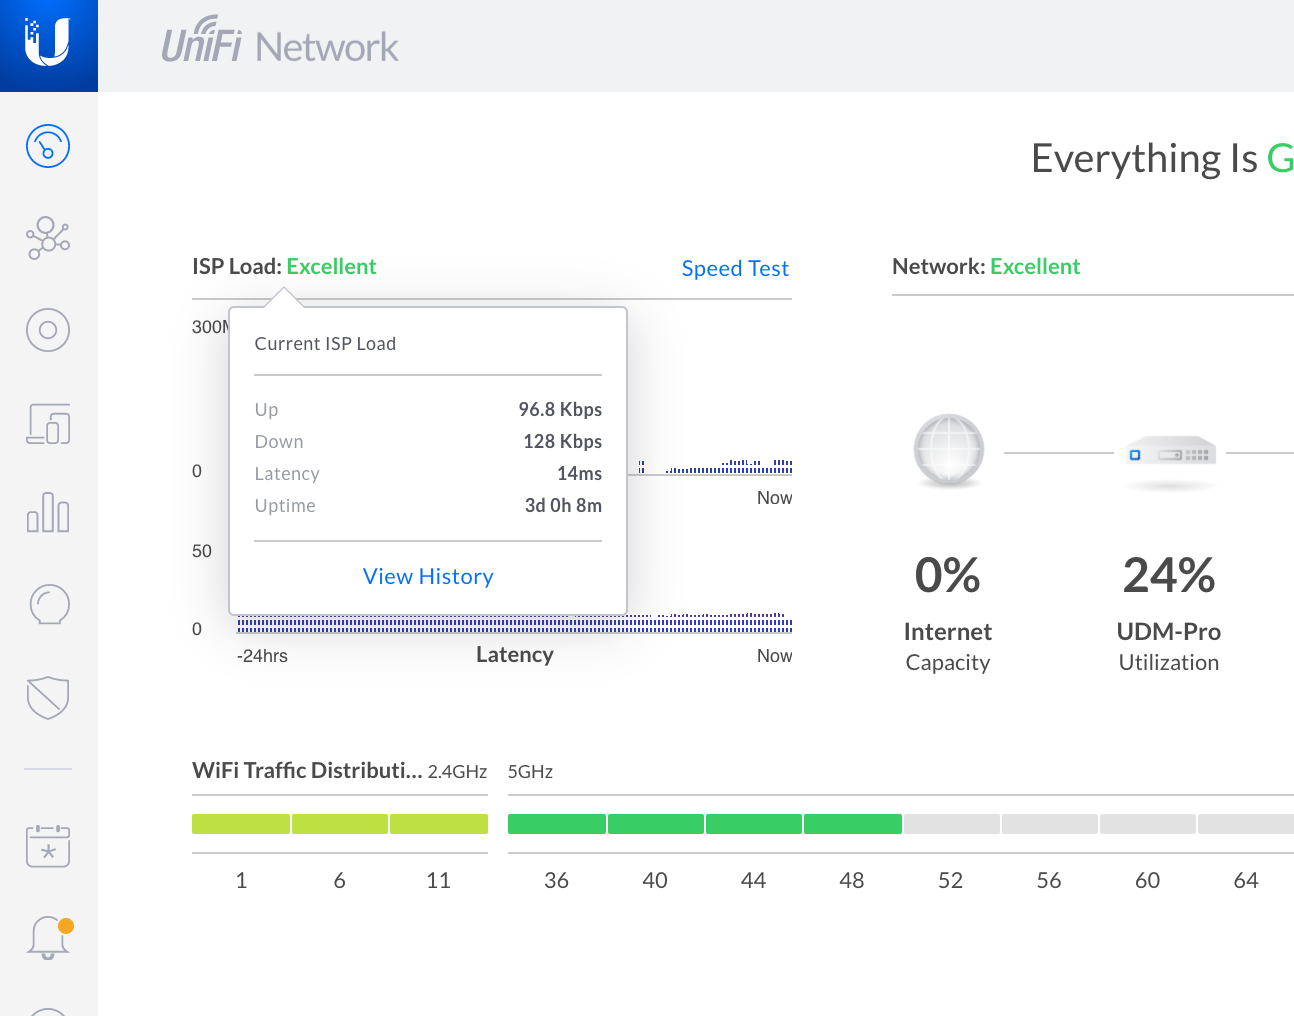Open the Devices target-circle icon
This screenshot has height=1016, width=1294.
[48, 330]
